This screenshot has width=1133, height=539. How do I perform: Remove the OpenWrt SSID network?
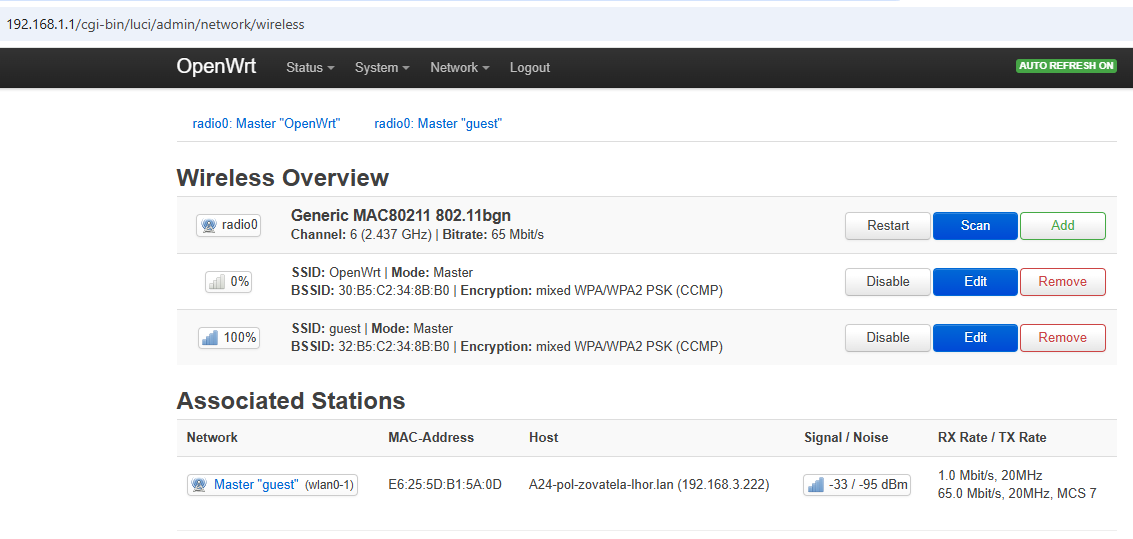tap(1063, 282)
